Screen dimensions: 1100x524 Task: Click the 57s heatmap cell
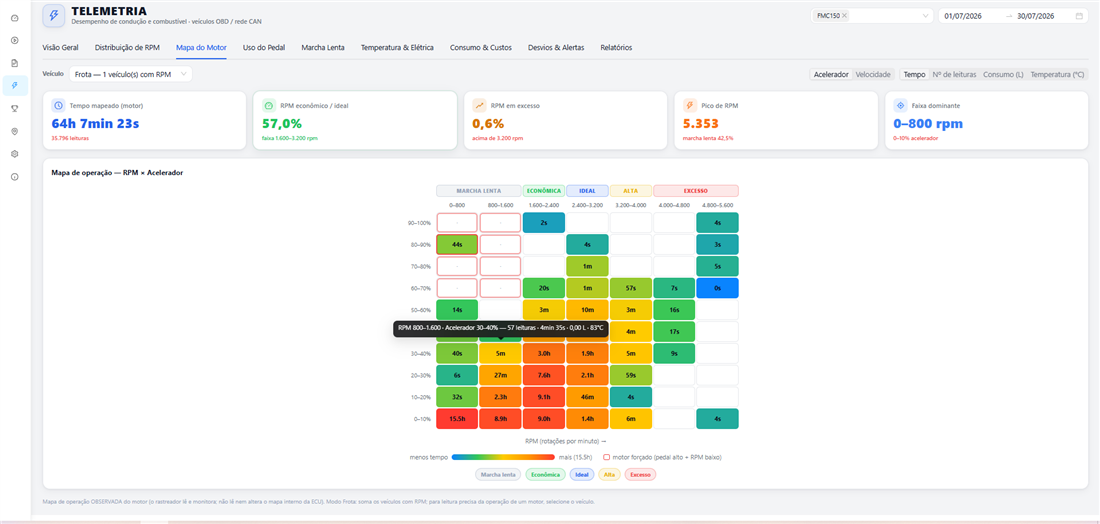pyautogui.click(x=631, y=288)
